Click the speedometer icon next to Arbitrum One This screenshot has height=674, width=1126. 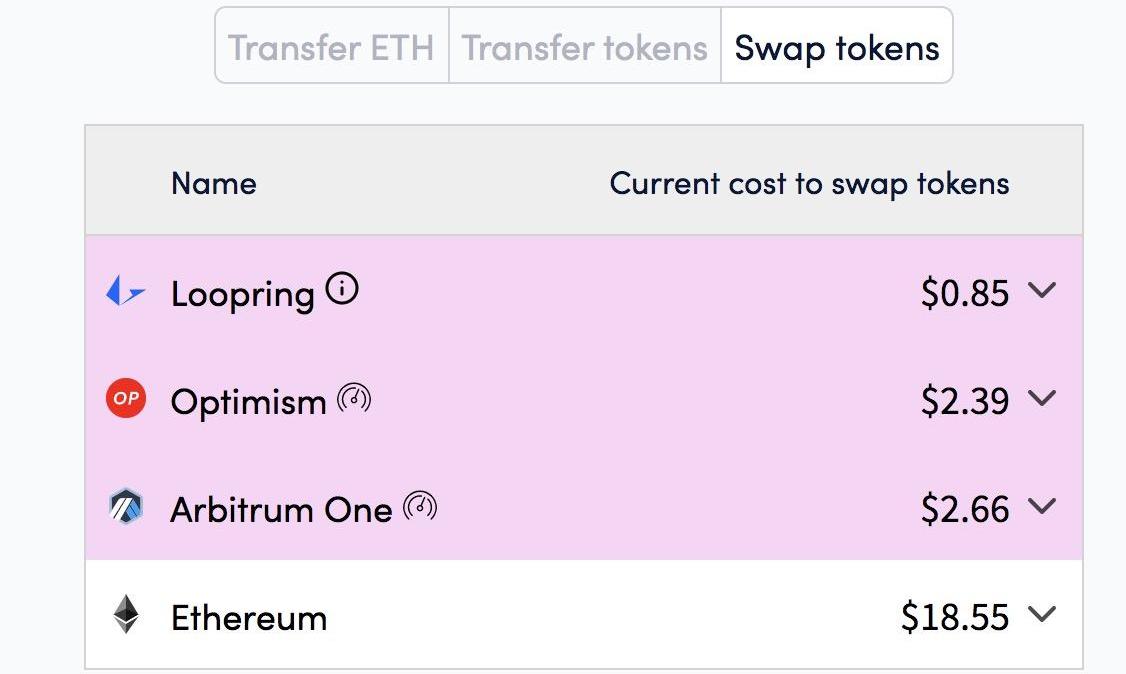point(420,506)
